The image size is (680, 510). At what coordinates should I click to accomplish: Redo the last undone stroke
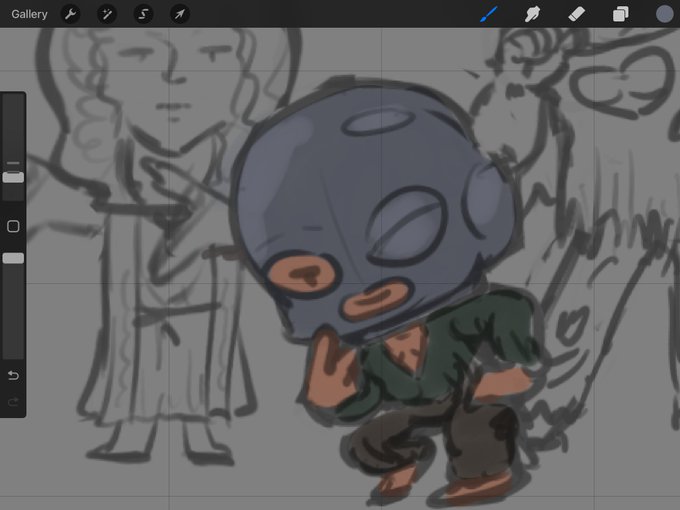point(13,402)
